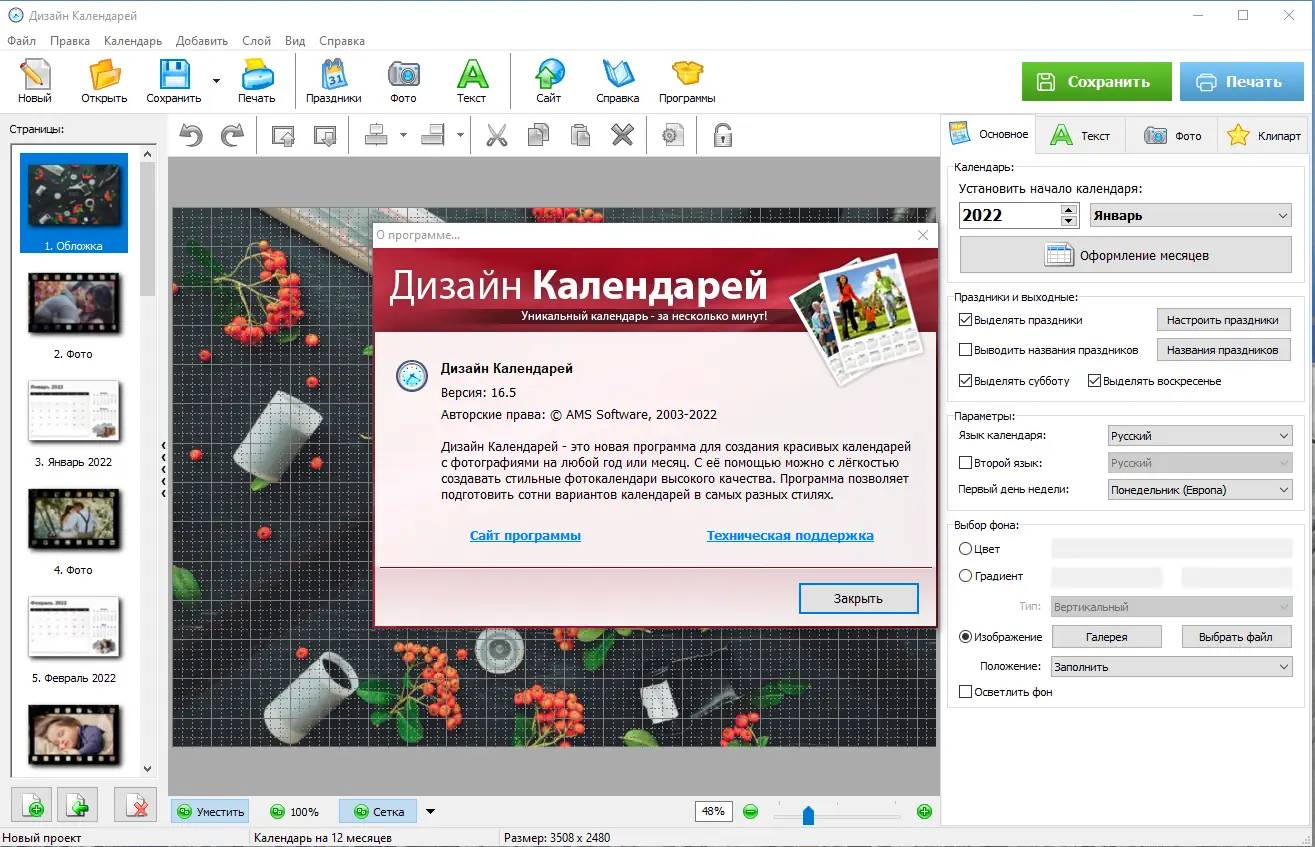Zoom in with the plus icon
This screenshot has height=847, width=1315.
[924, 812]
